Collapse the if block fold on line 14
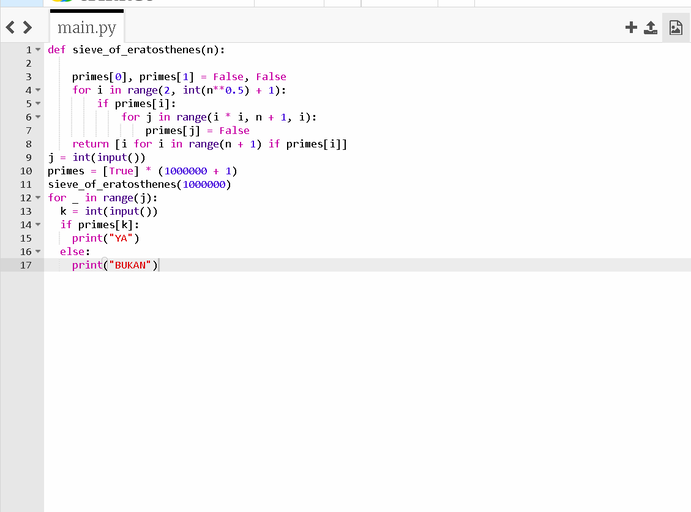This screenshot has height=512, width=691. coord(38,225)
